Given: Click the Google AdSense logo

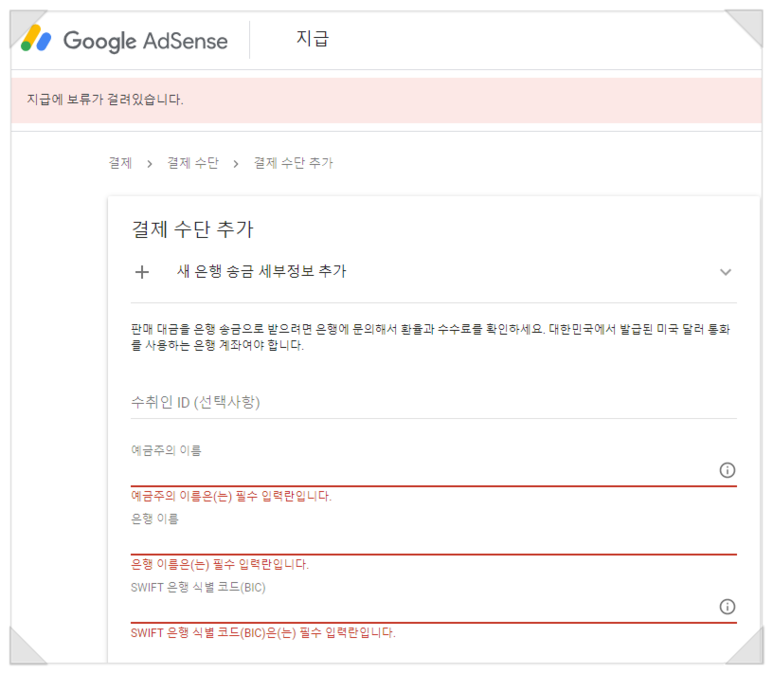Looking at the screenshot, I should pos(124,39).
